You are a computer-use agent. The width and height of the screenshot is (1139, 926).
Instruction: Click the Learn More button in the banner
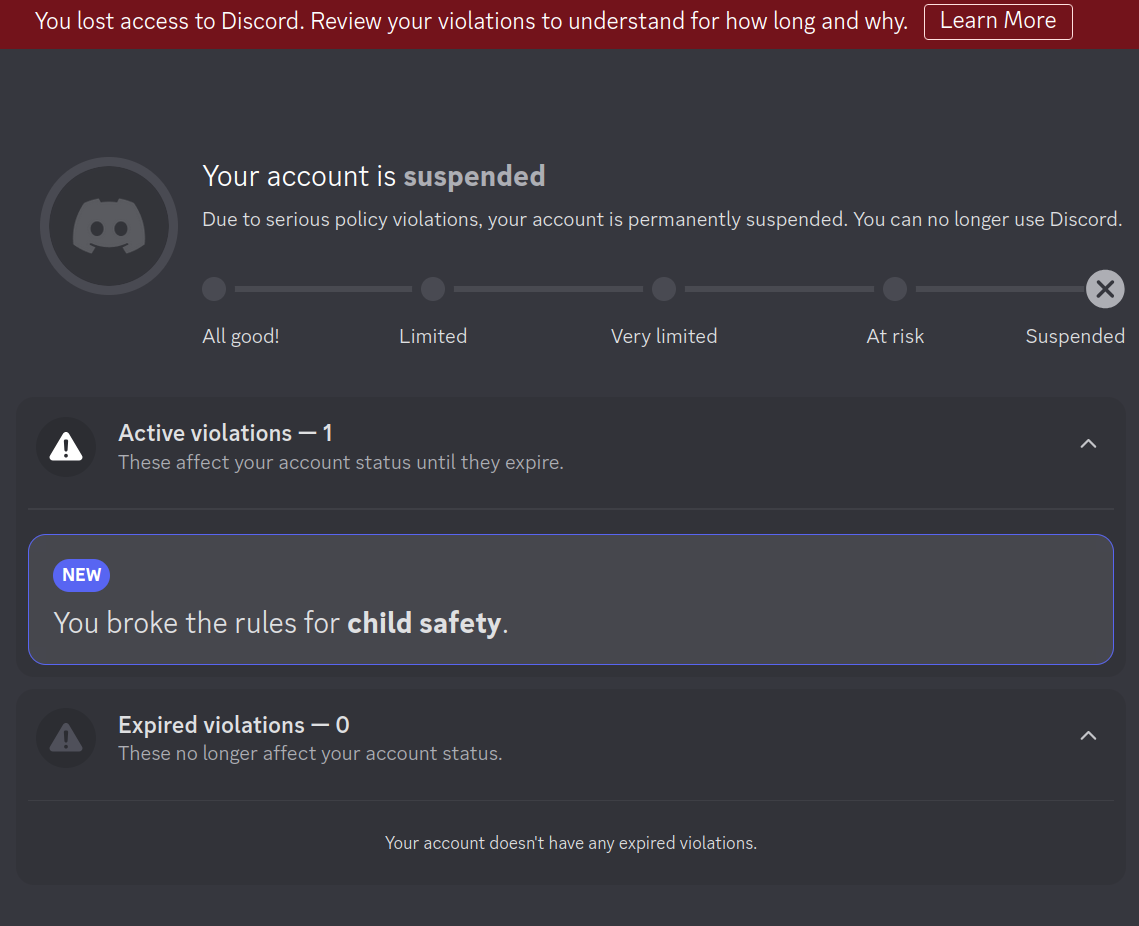[997, 22]
